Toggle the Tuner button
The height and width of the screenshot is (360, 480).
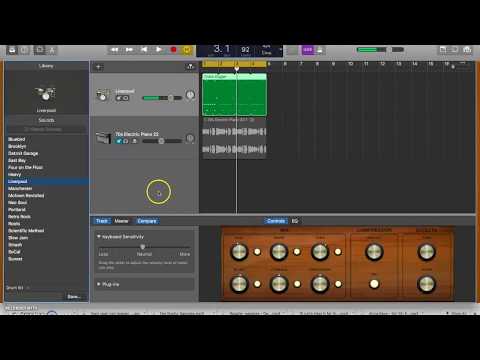293,50
